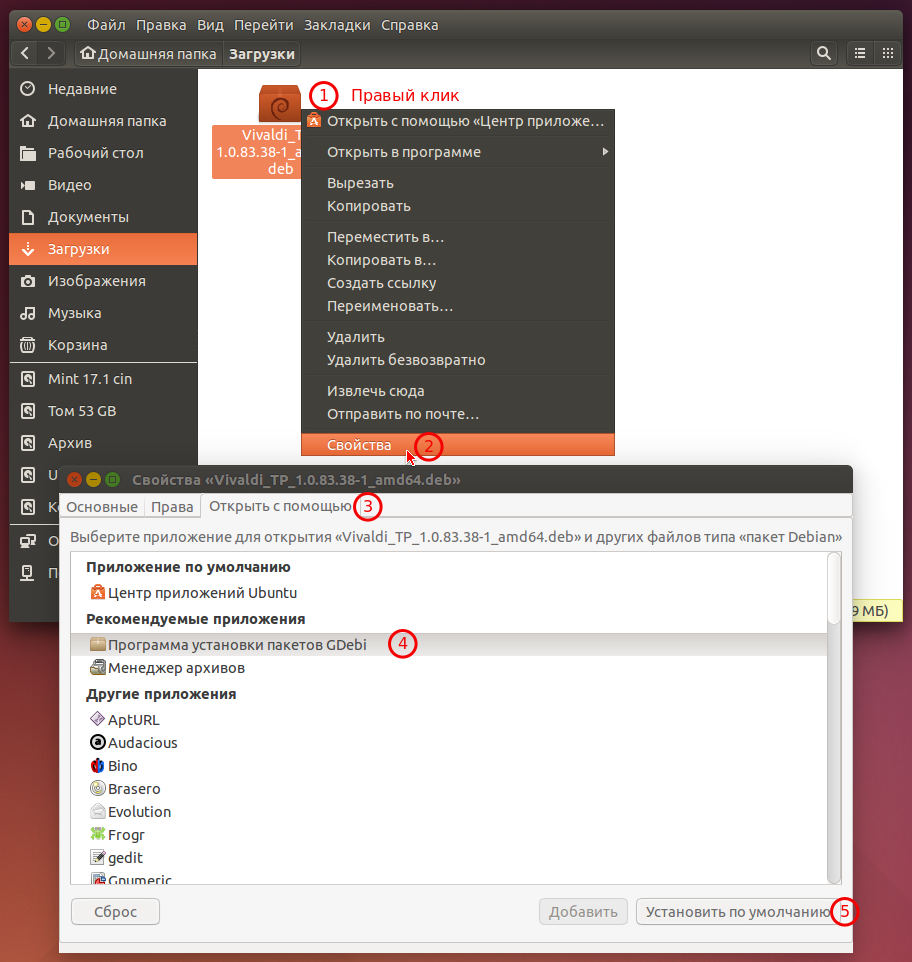The height and width of the screenshot is (962, 912).
Task: Open the search magnifier in file manager toolbar
Action: [x=824, y=53]
